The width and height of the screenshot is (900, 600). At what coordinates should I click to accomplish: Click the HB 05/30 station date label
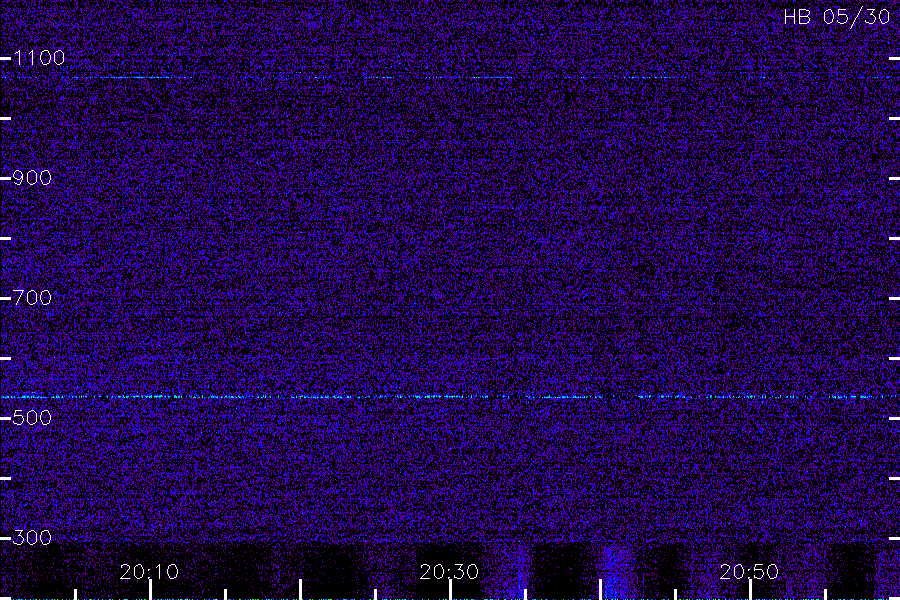tap(837, 17)
